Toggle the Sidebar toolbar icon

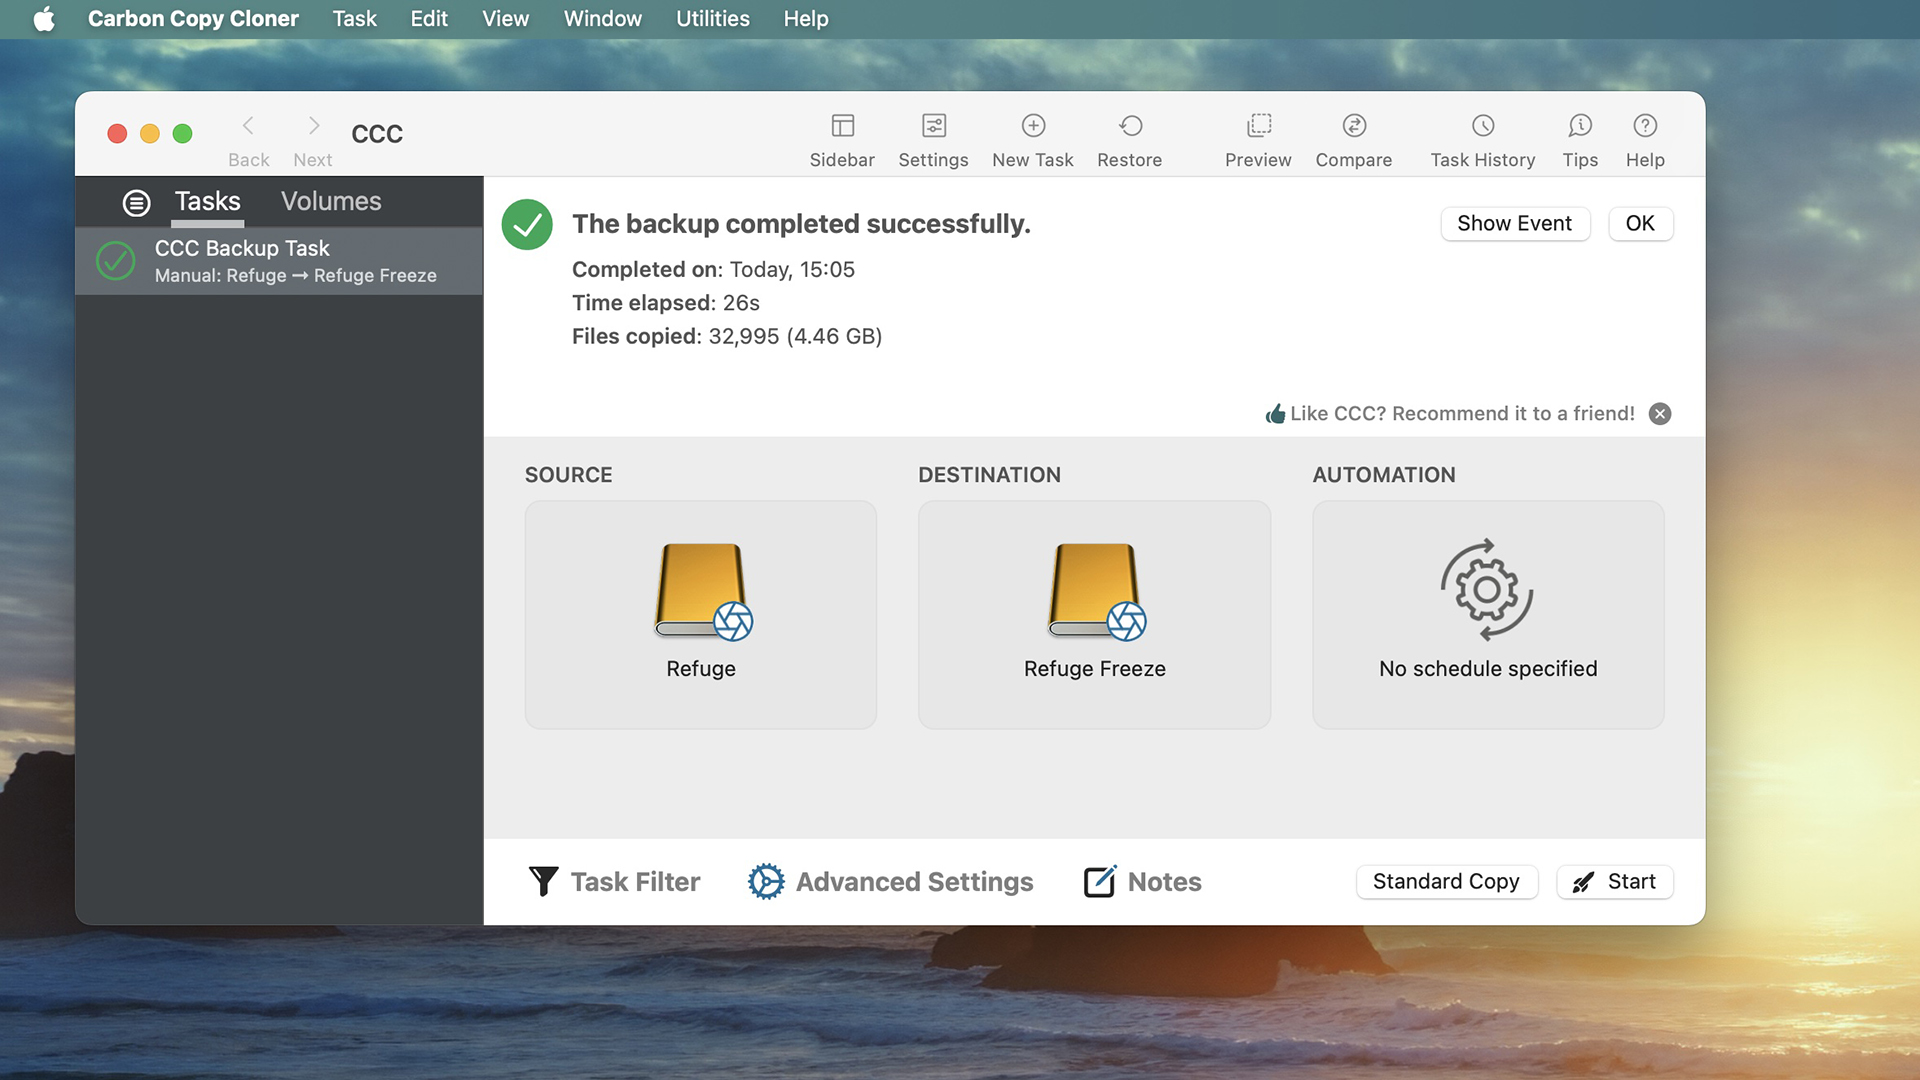(842, 126)
